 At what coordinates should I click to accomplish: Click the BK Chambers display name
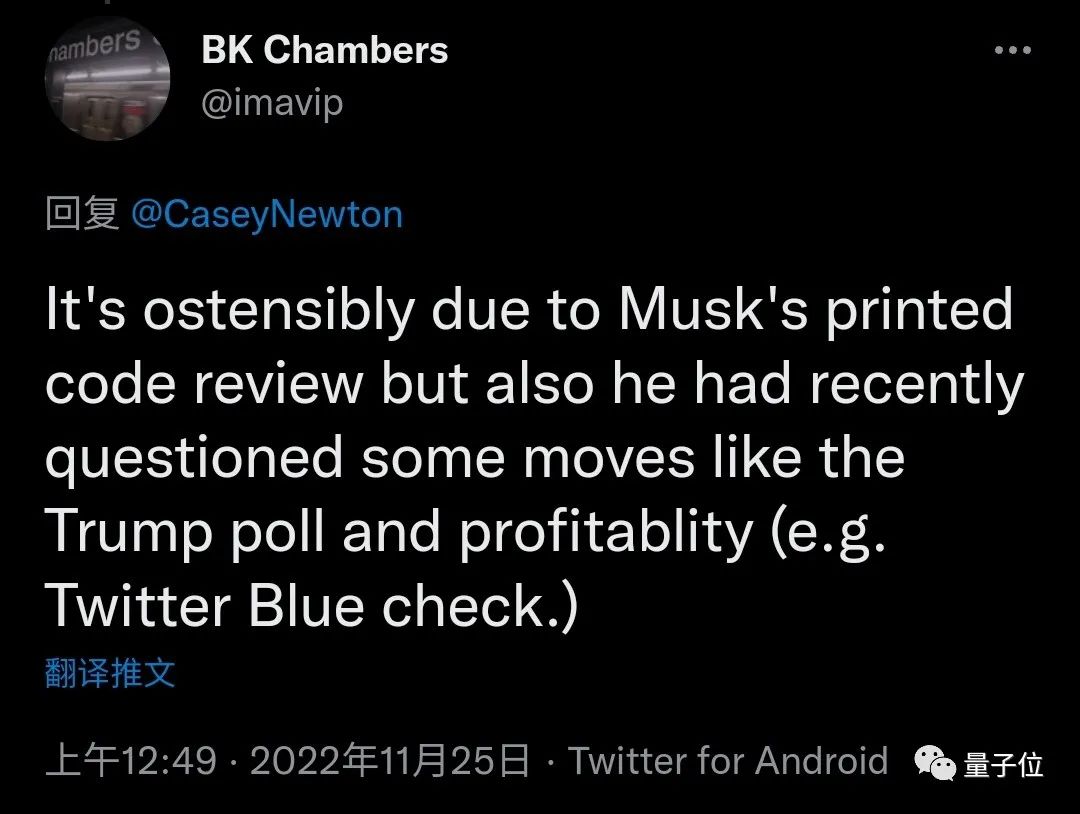pos(324,50)
